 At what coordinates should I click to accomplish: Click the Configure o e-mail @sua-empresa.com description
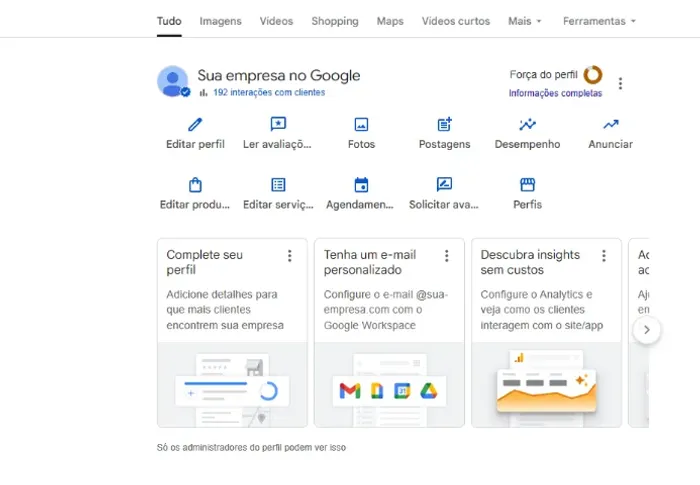pos(386,310)
